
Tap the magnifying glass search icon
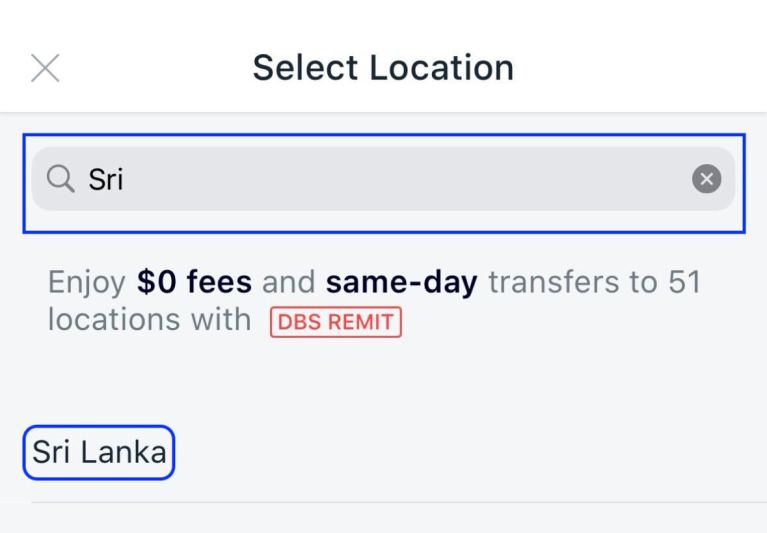click(x=61, y=178)
